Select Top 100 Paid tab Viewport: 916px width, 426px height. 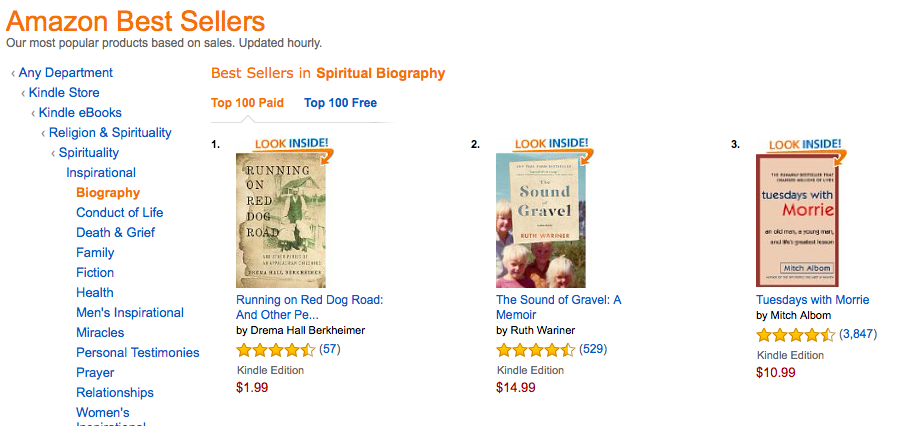pos(247,103)
